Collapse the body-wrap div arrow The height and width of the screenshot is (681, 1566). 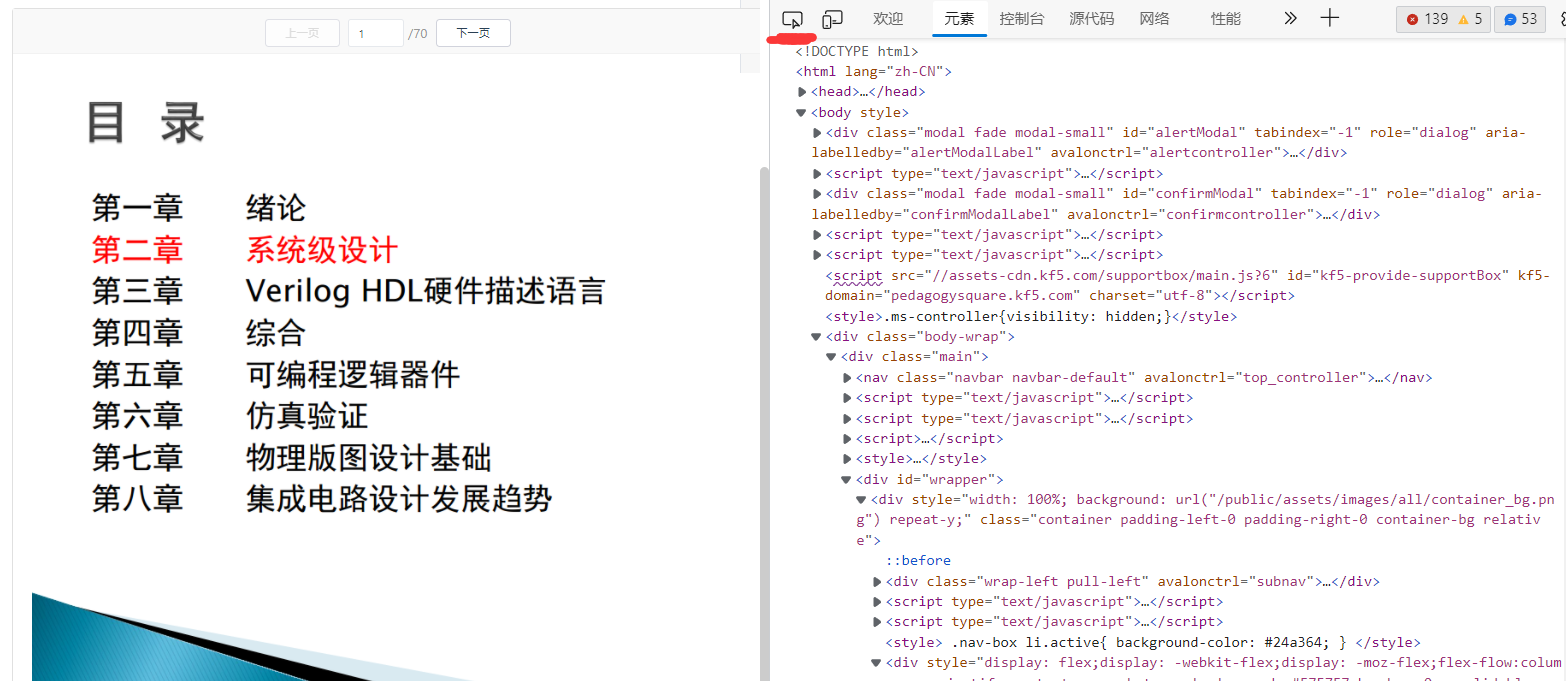tap(817, 337)
